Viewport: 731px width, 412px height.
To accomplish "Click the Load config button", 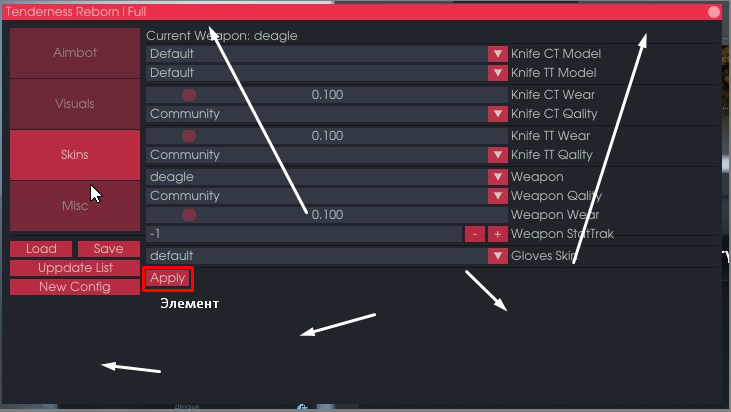I will click(x=41, y=249).
